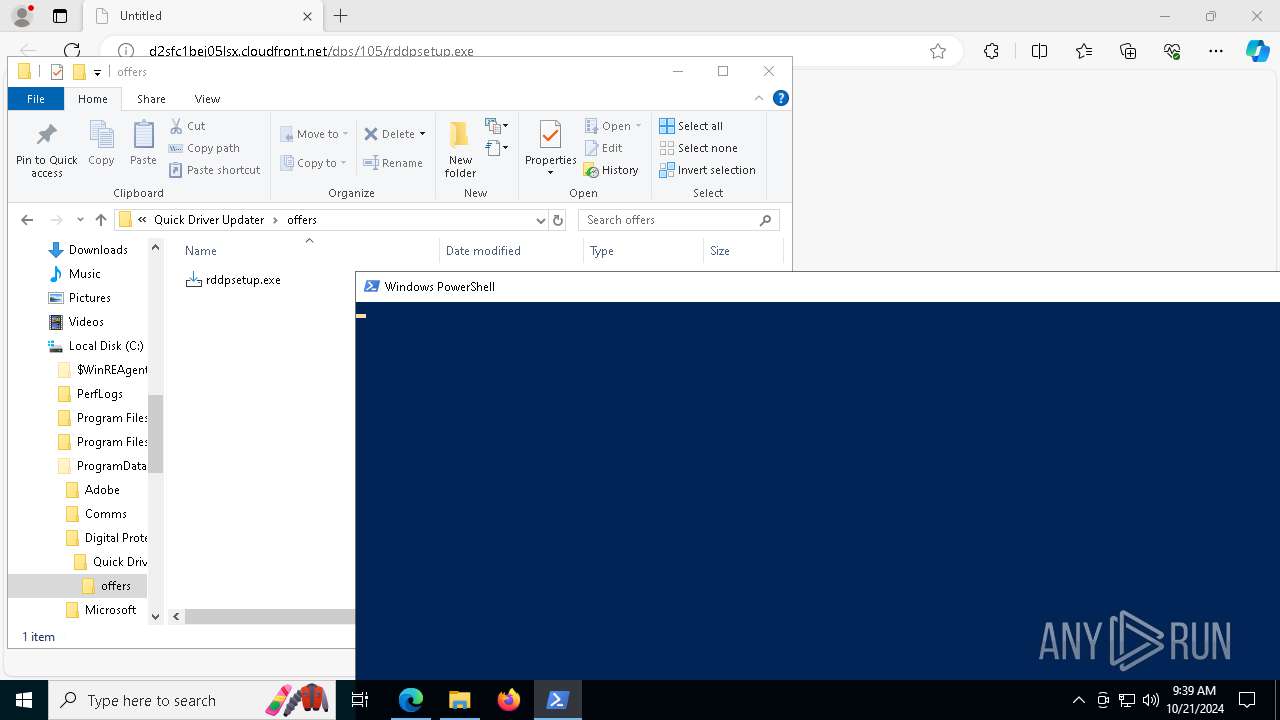
Task: Open Edge Copilot icon
Action: [x=1257, y=51]
